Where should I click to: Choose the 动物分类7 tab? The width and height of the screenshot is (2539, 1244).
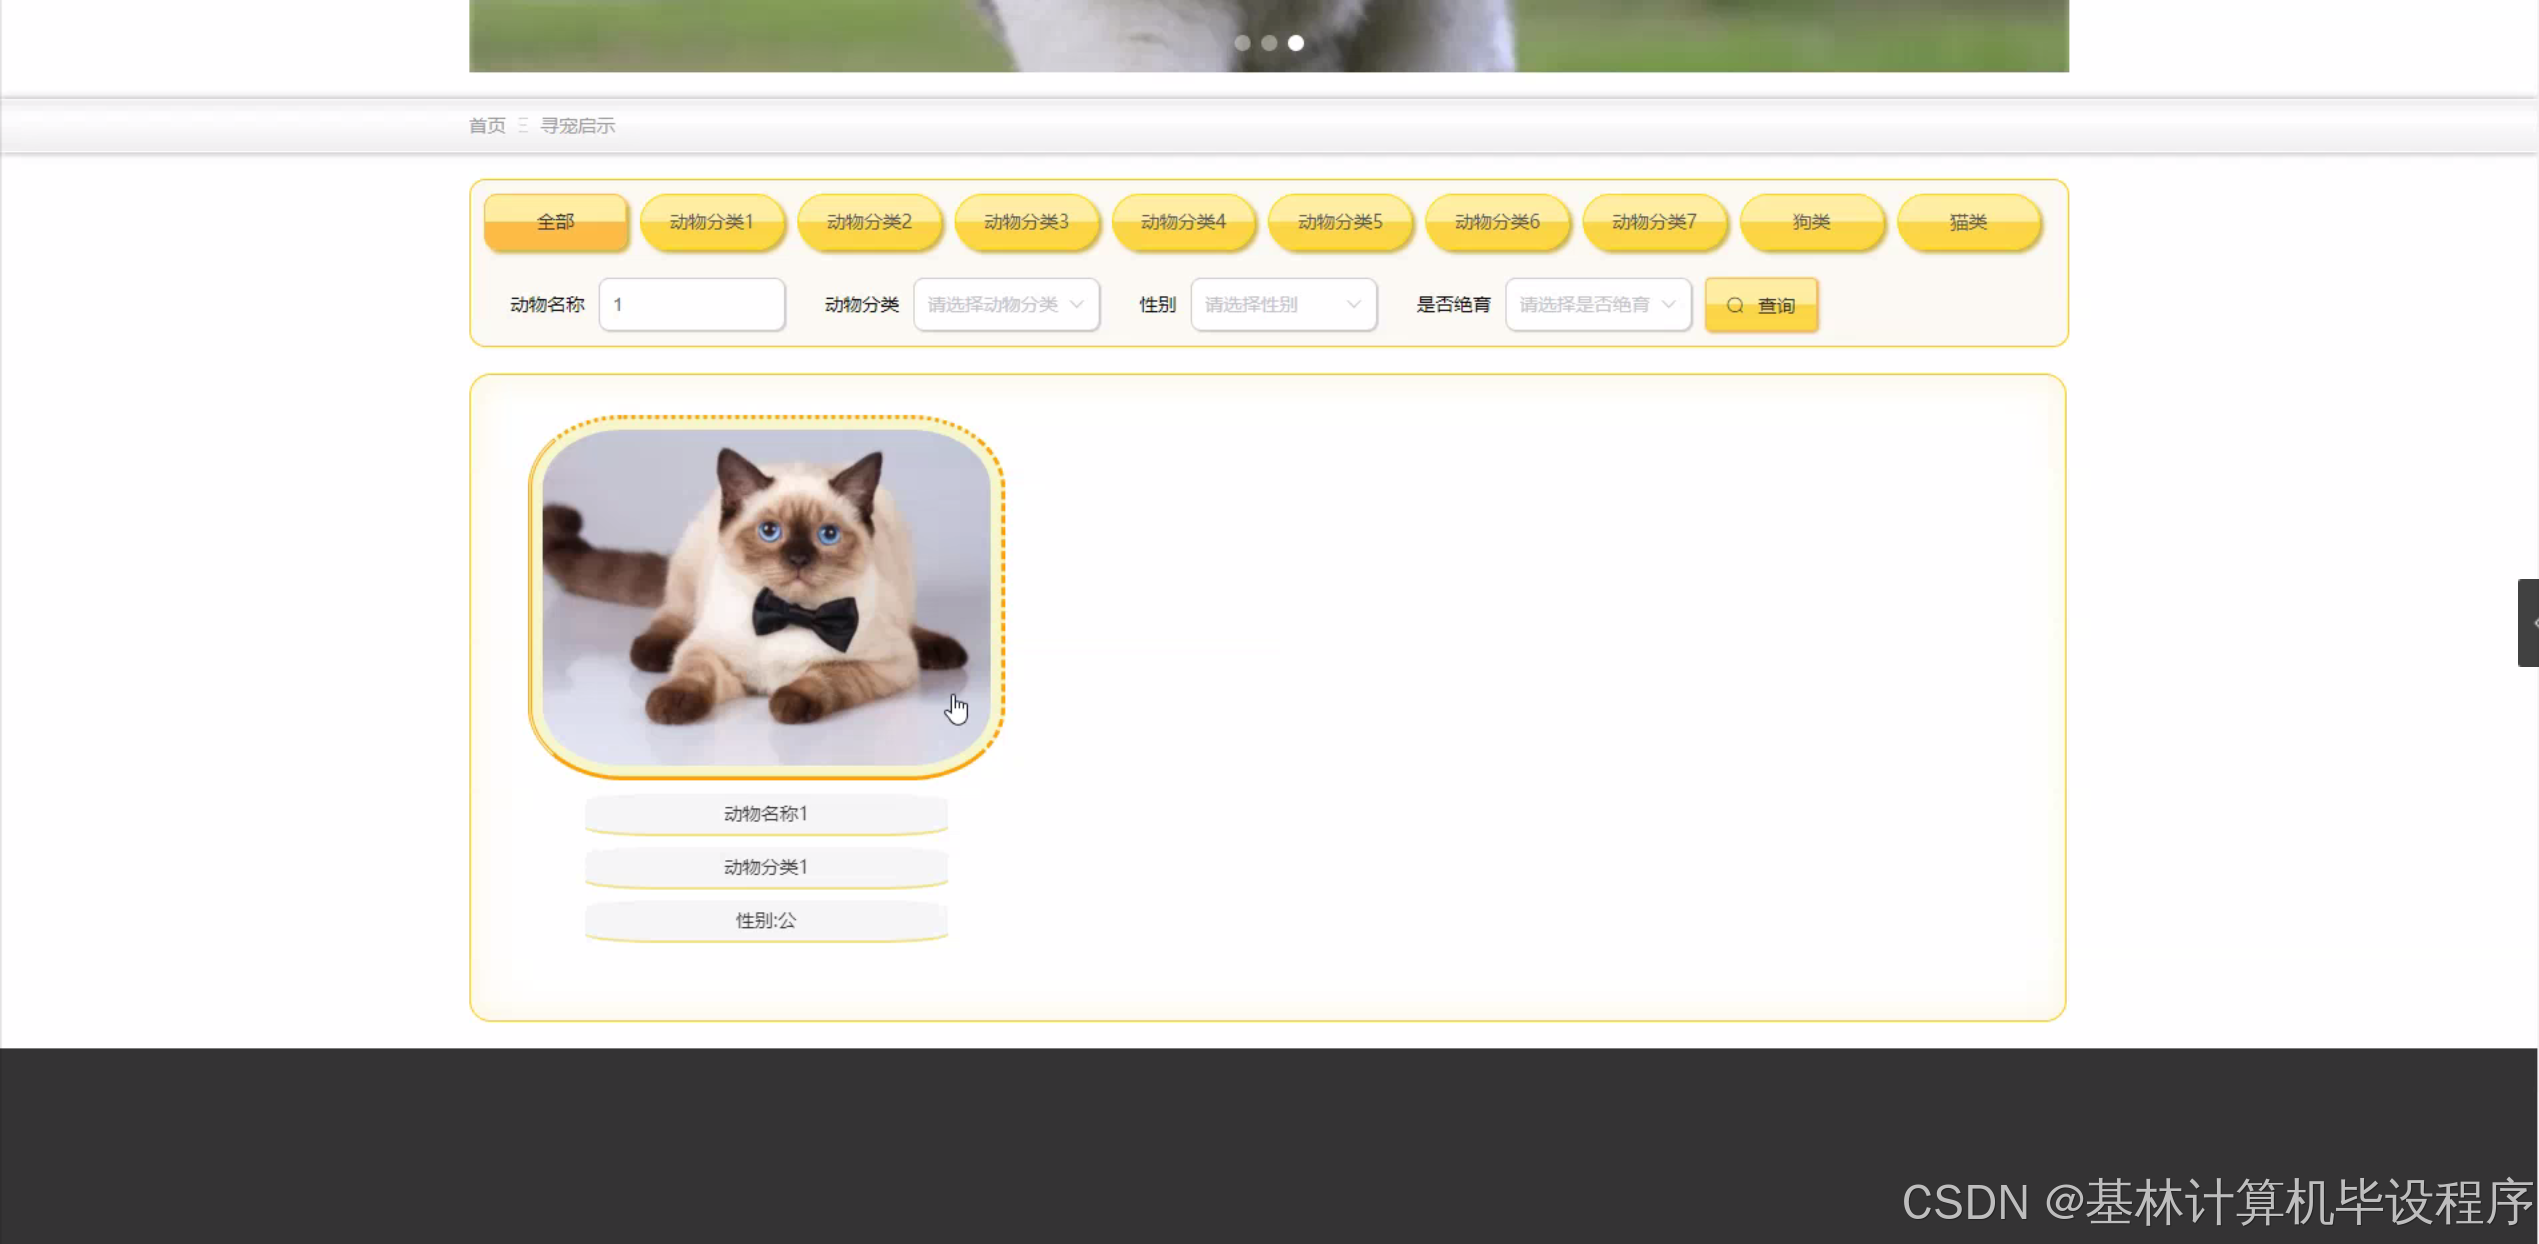1654,222
